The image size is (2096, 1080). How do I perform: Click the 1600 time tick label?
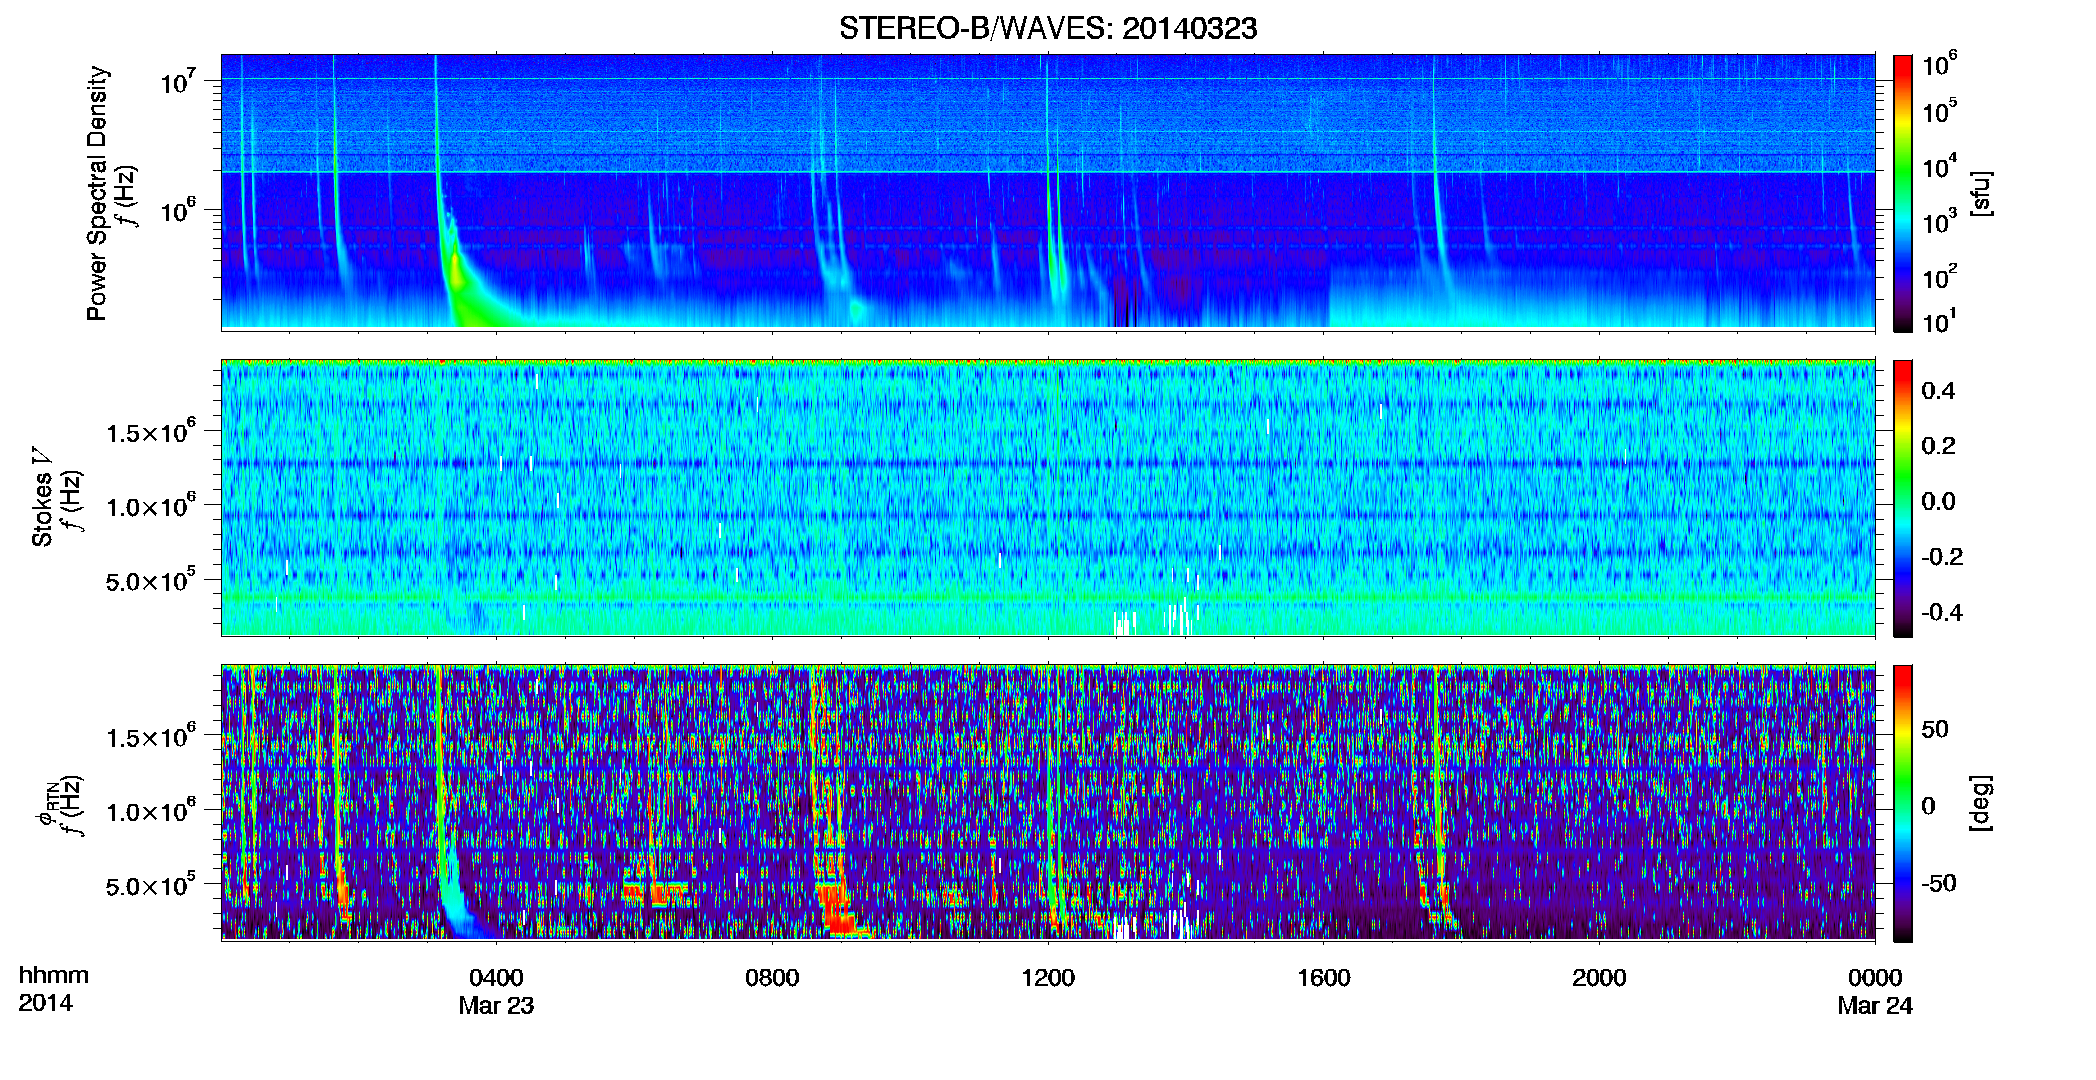pos(1324,978)
